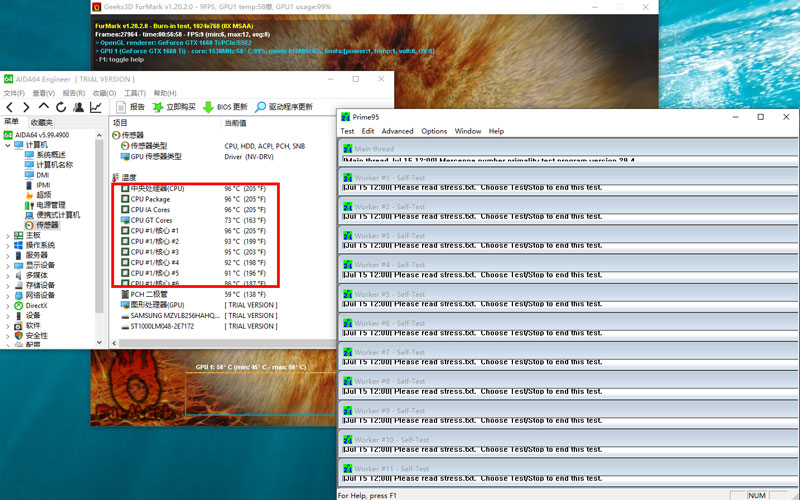Open the 工具(T) menu in AIDA64
This screenshot has width=800, height=500.
point(135,93)
